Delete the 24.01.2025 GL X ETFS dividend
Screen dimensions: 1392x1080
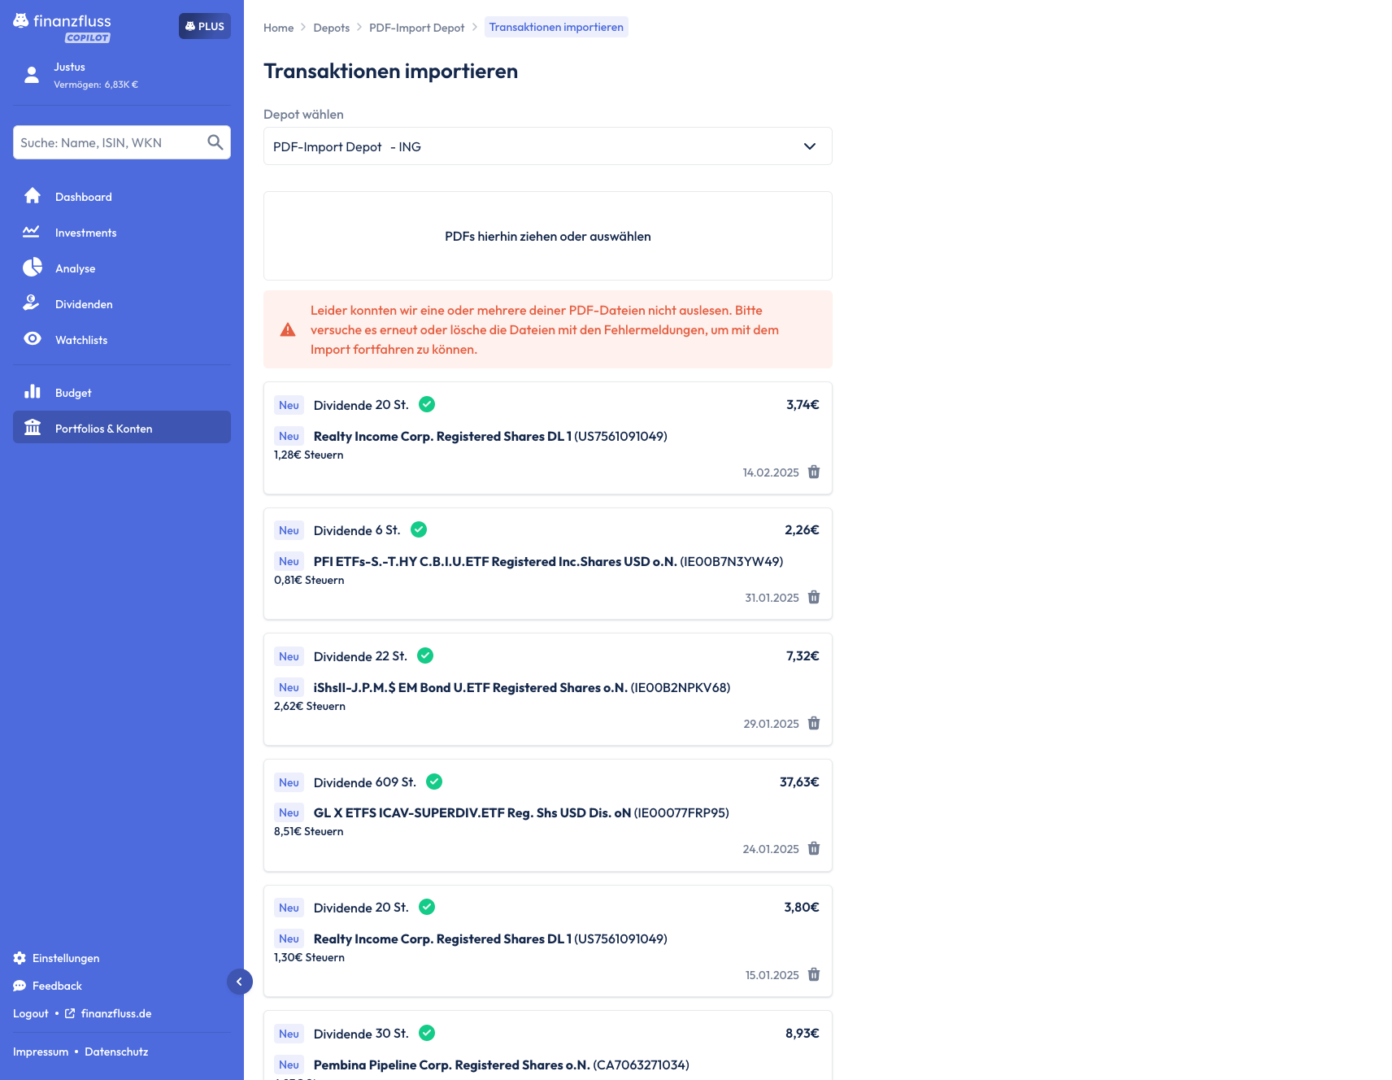click(x=814, y=848)
